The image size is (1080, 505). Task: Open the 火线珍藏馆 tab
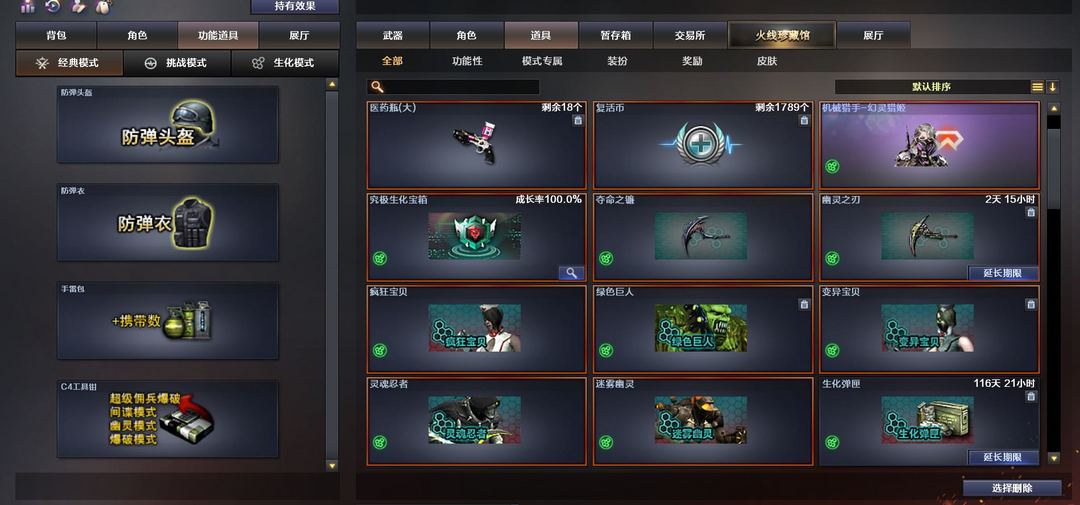782,35
